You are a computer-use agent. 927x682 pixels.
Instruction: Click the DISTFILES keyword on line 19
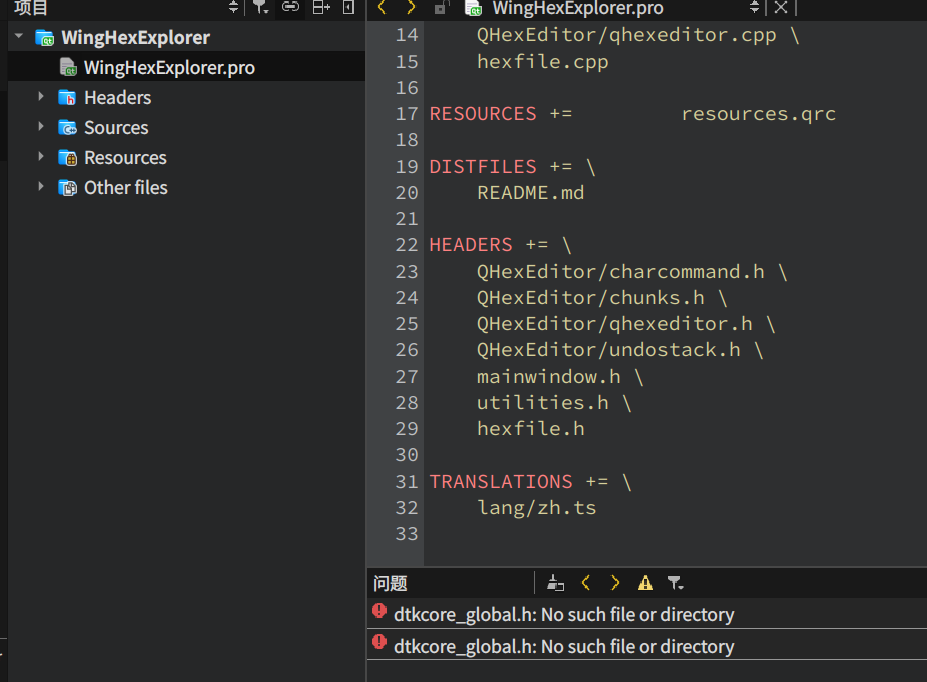(x=483, y=167)
